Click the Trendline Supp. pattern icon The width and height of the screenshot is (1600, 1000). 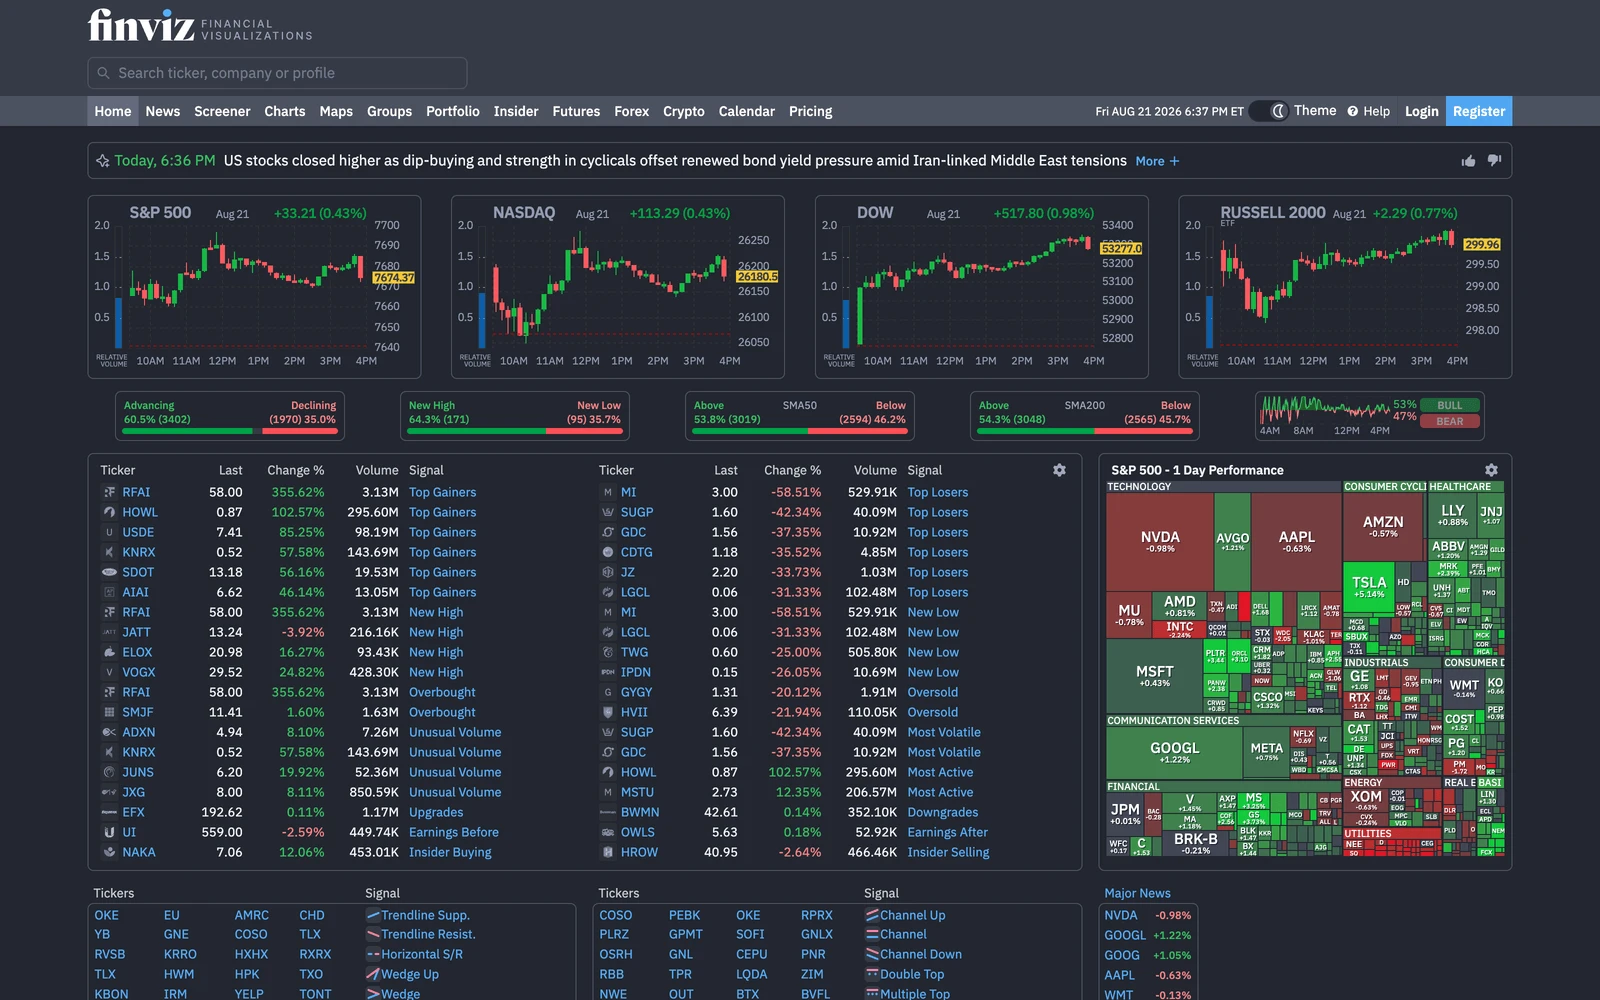pyautogui.click(x=373, y=915)
